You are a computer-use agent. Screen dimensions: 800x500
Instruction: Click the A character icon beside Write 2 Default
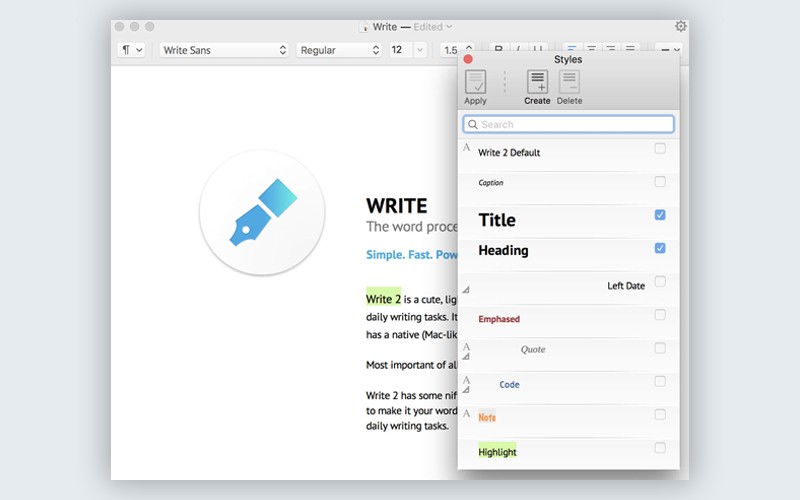(x=466, y=147)
